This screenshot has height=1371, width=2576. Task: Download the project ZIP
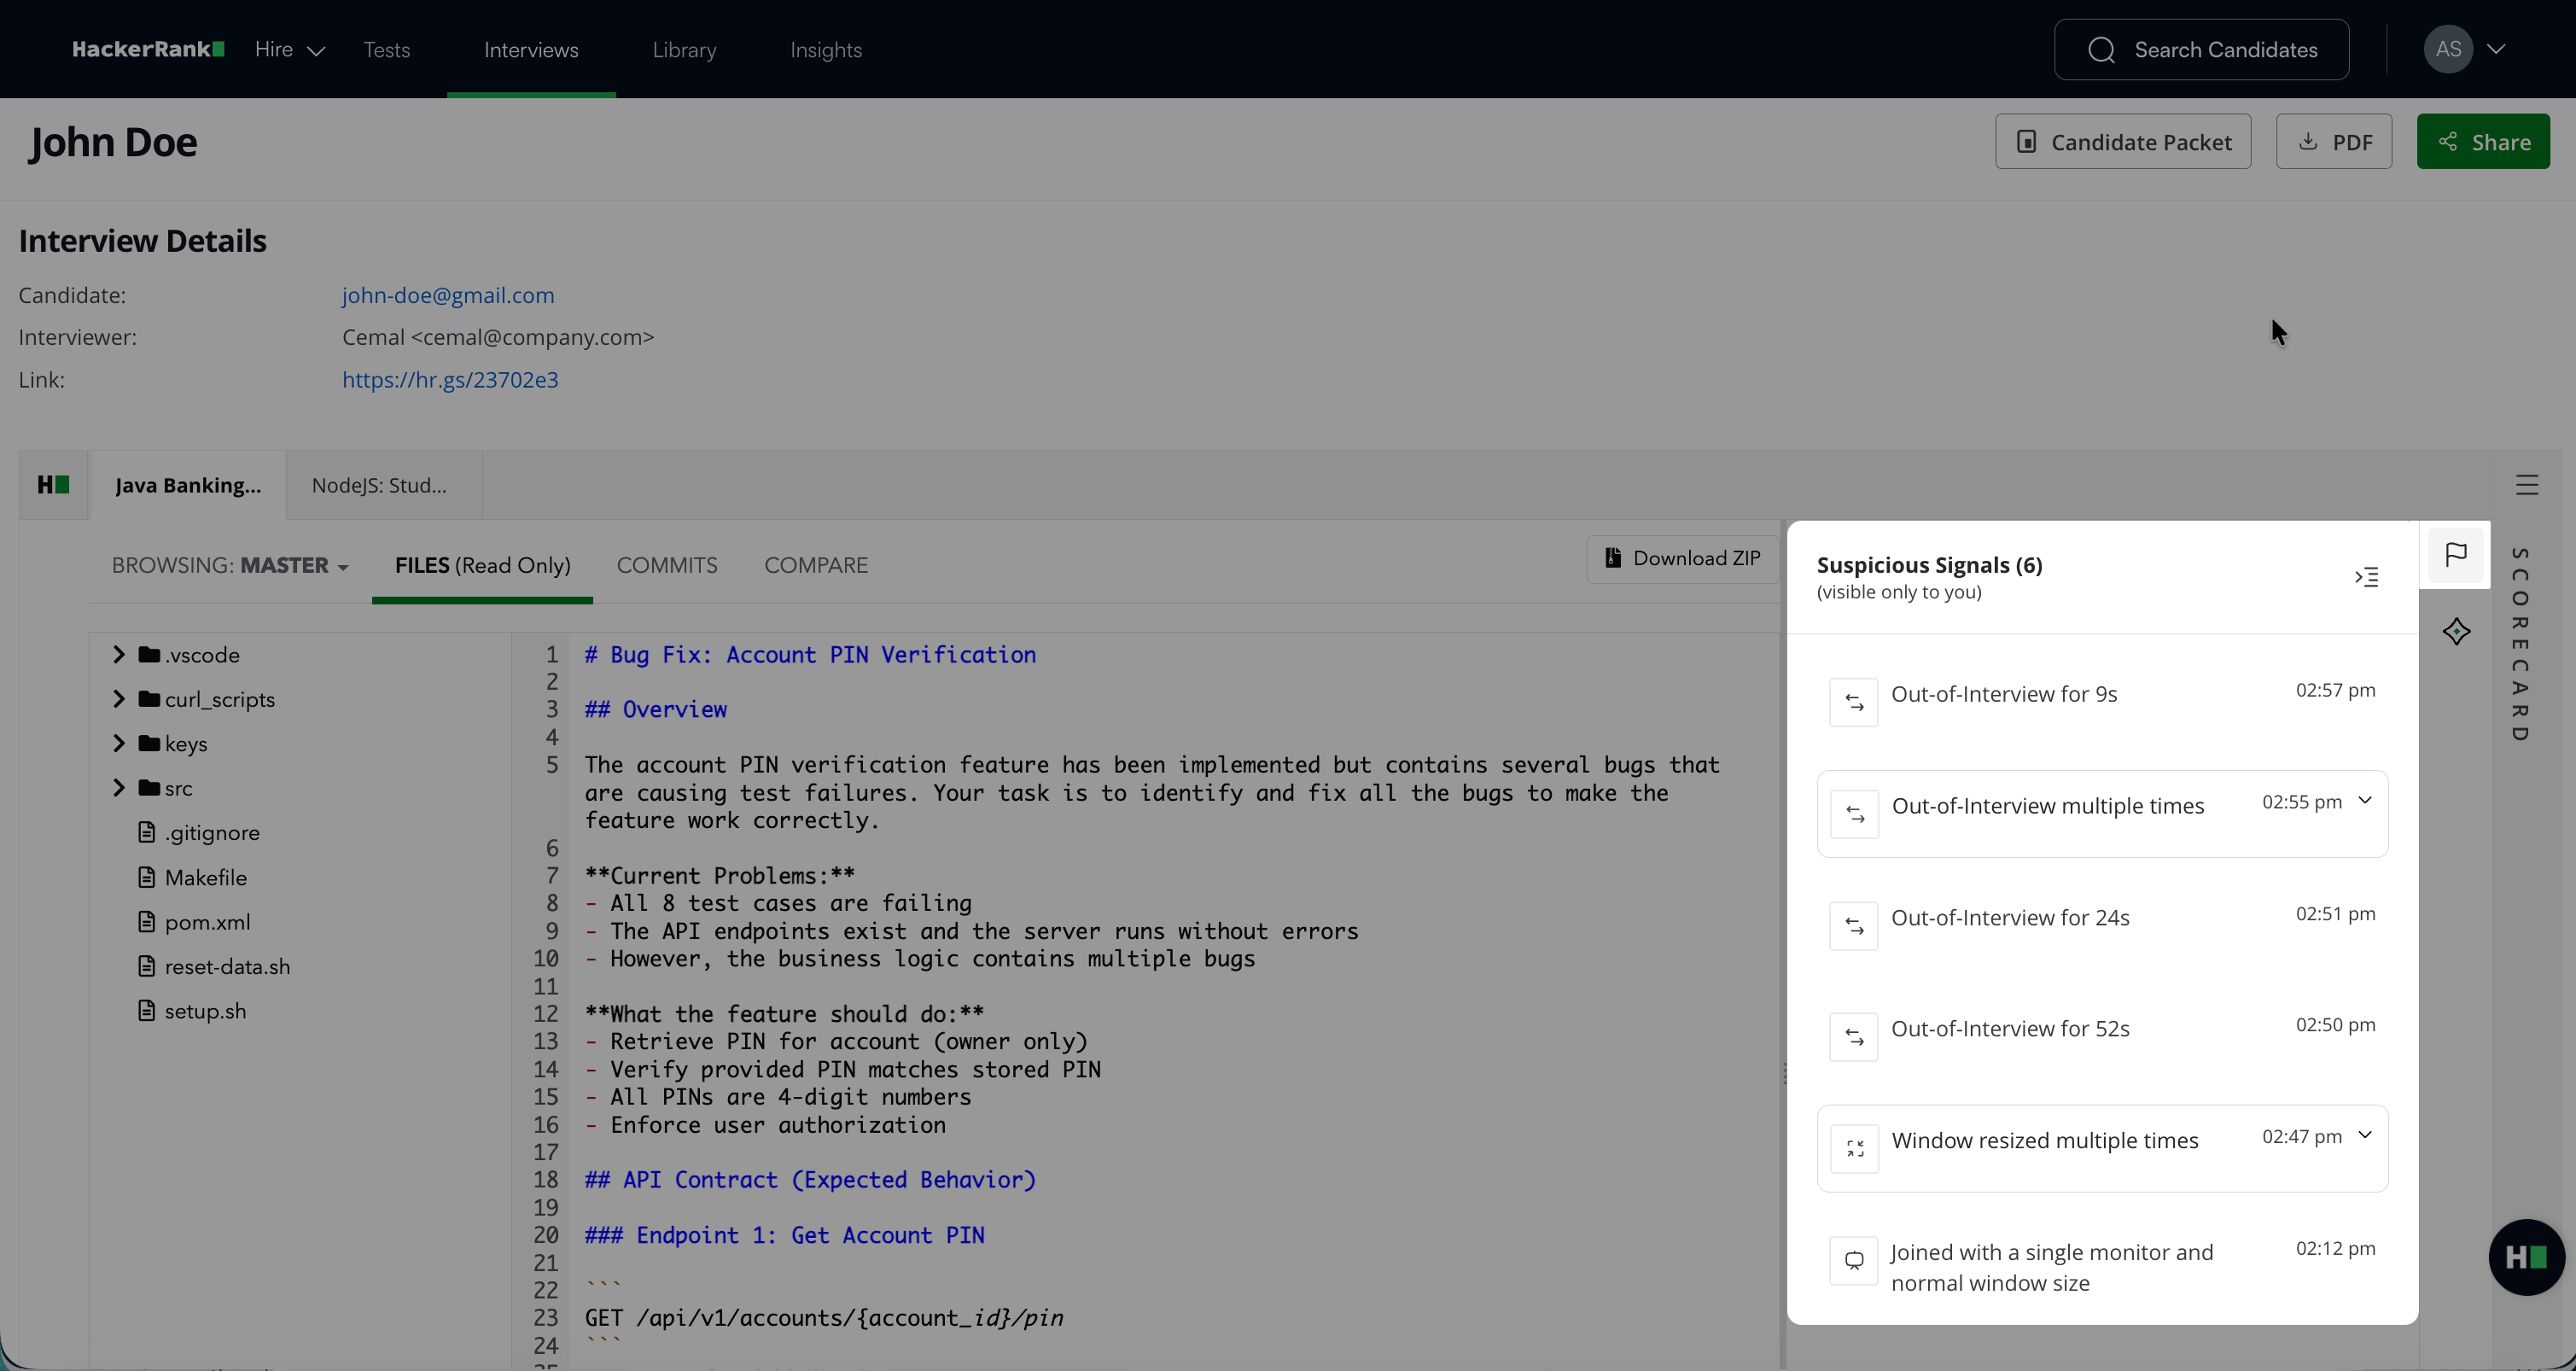pyautogui.click(x=1682, y=558)
